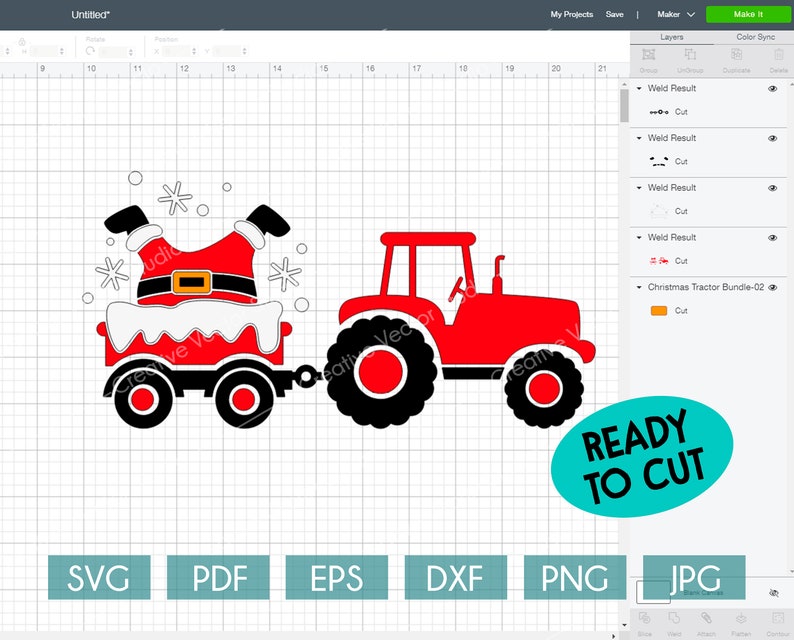The width and height of the screenshot is (794, 640).
Task: Hide the Christmas Tractor Bundle-02 layer
Action: [772, 287]
